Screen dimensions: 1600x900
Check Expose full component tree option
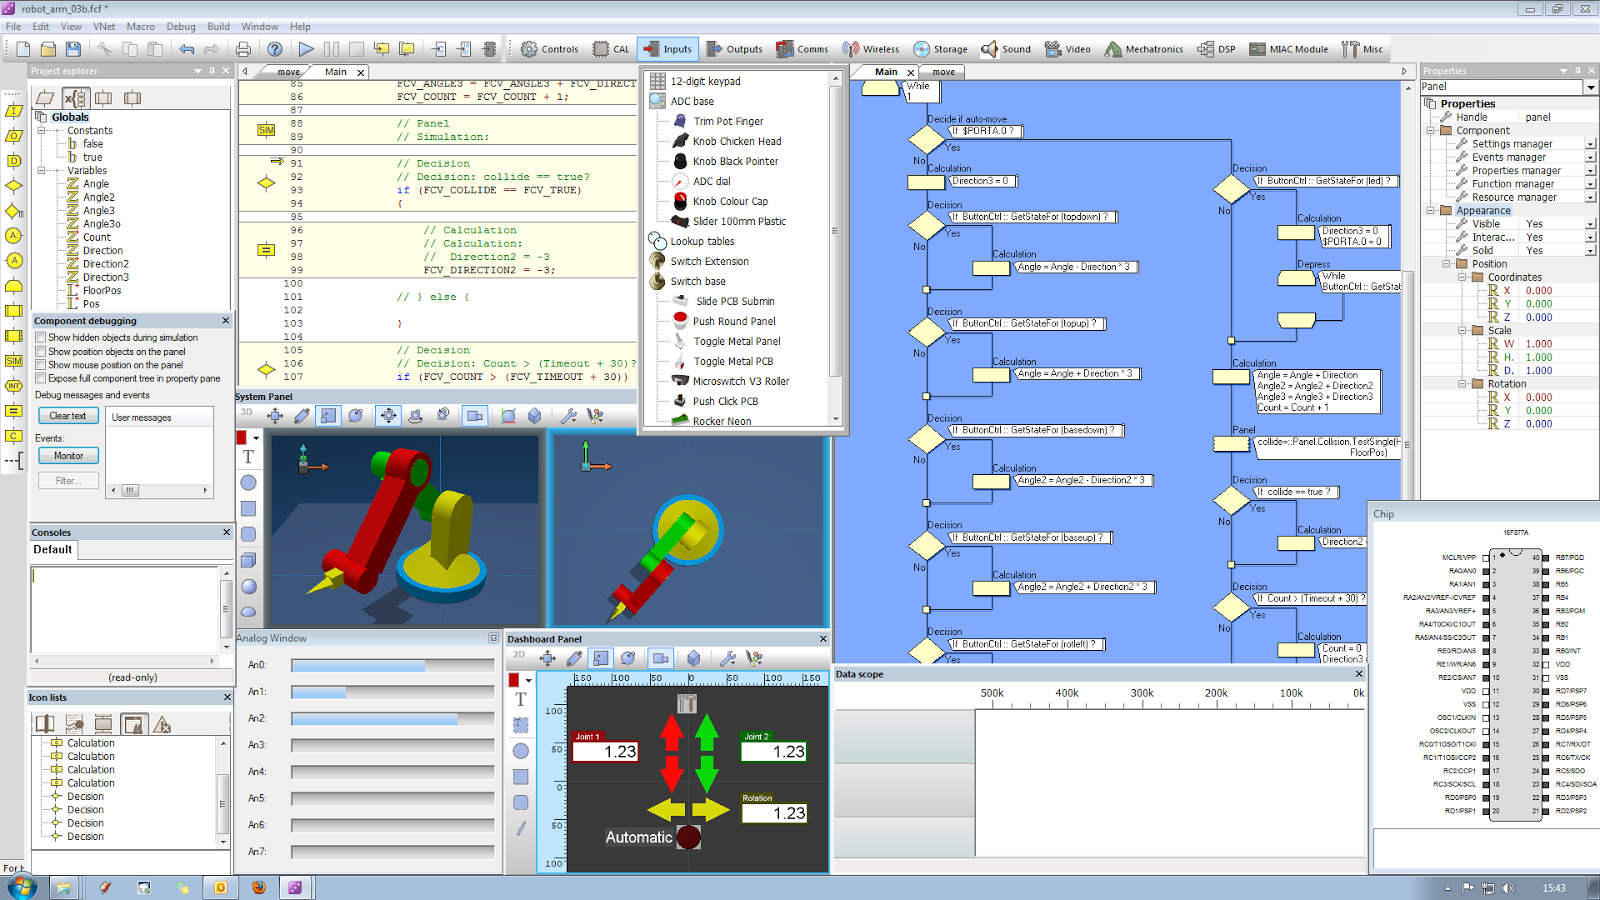(41, 379)
